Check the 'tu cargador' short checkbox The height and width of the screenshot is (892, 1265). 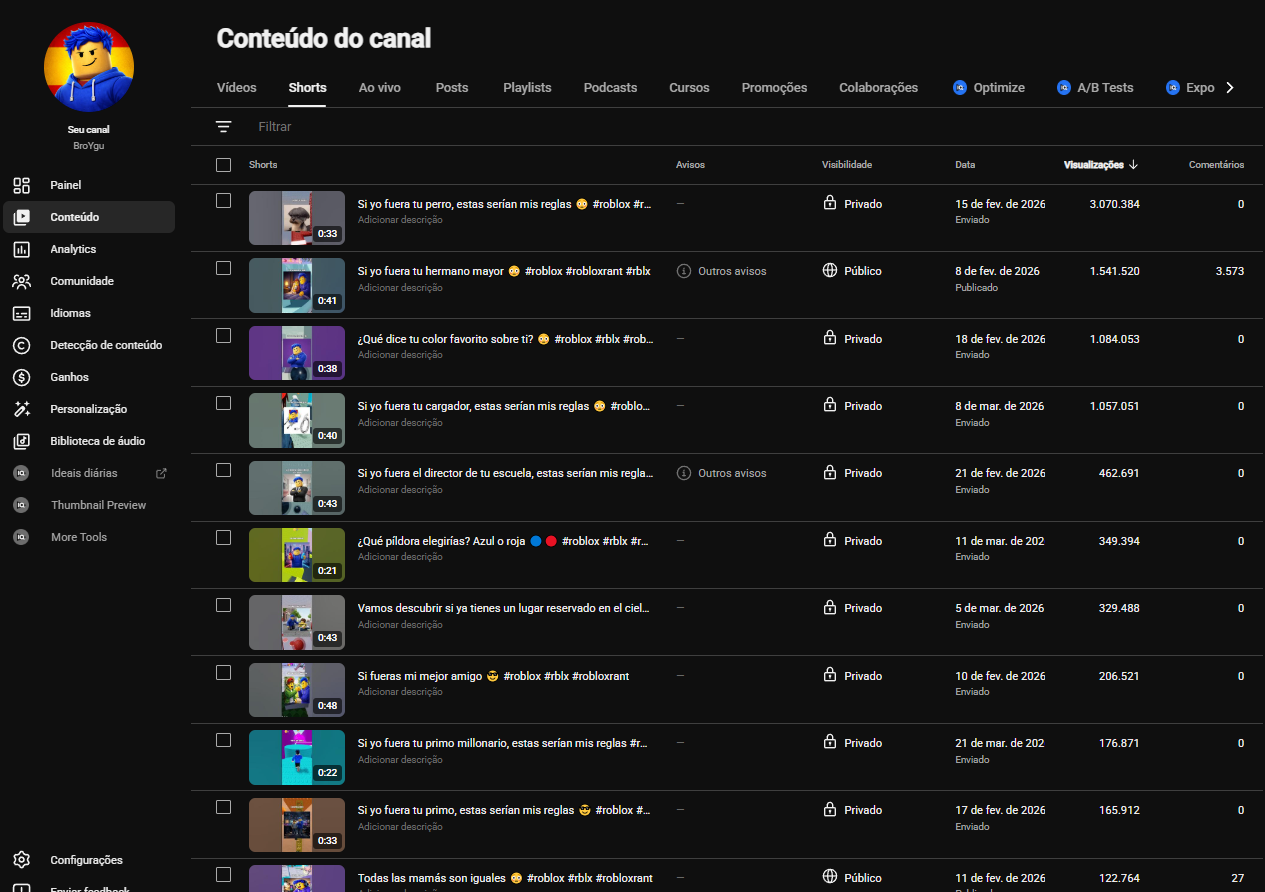[x=223, y=403]
